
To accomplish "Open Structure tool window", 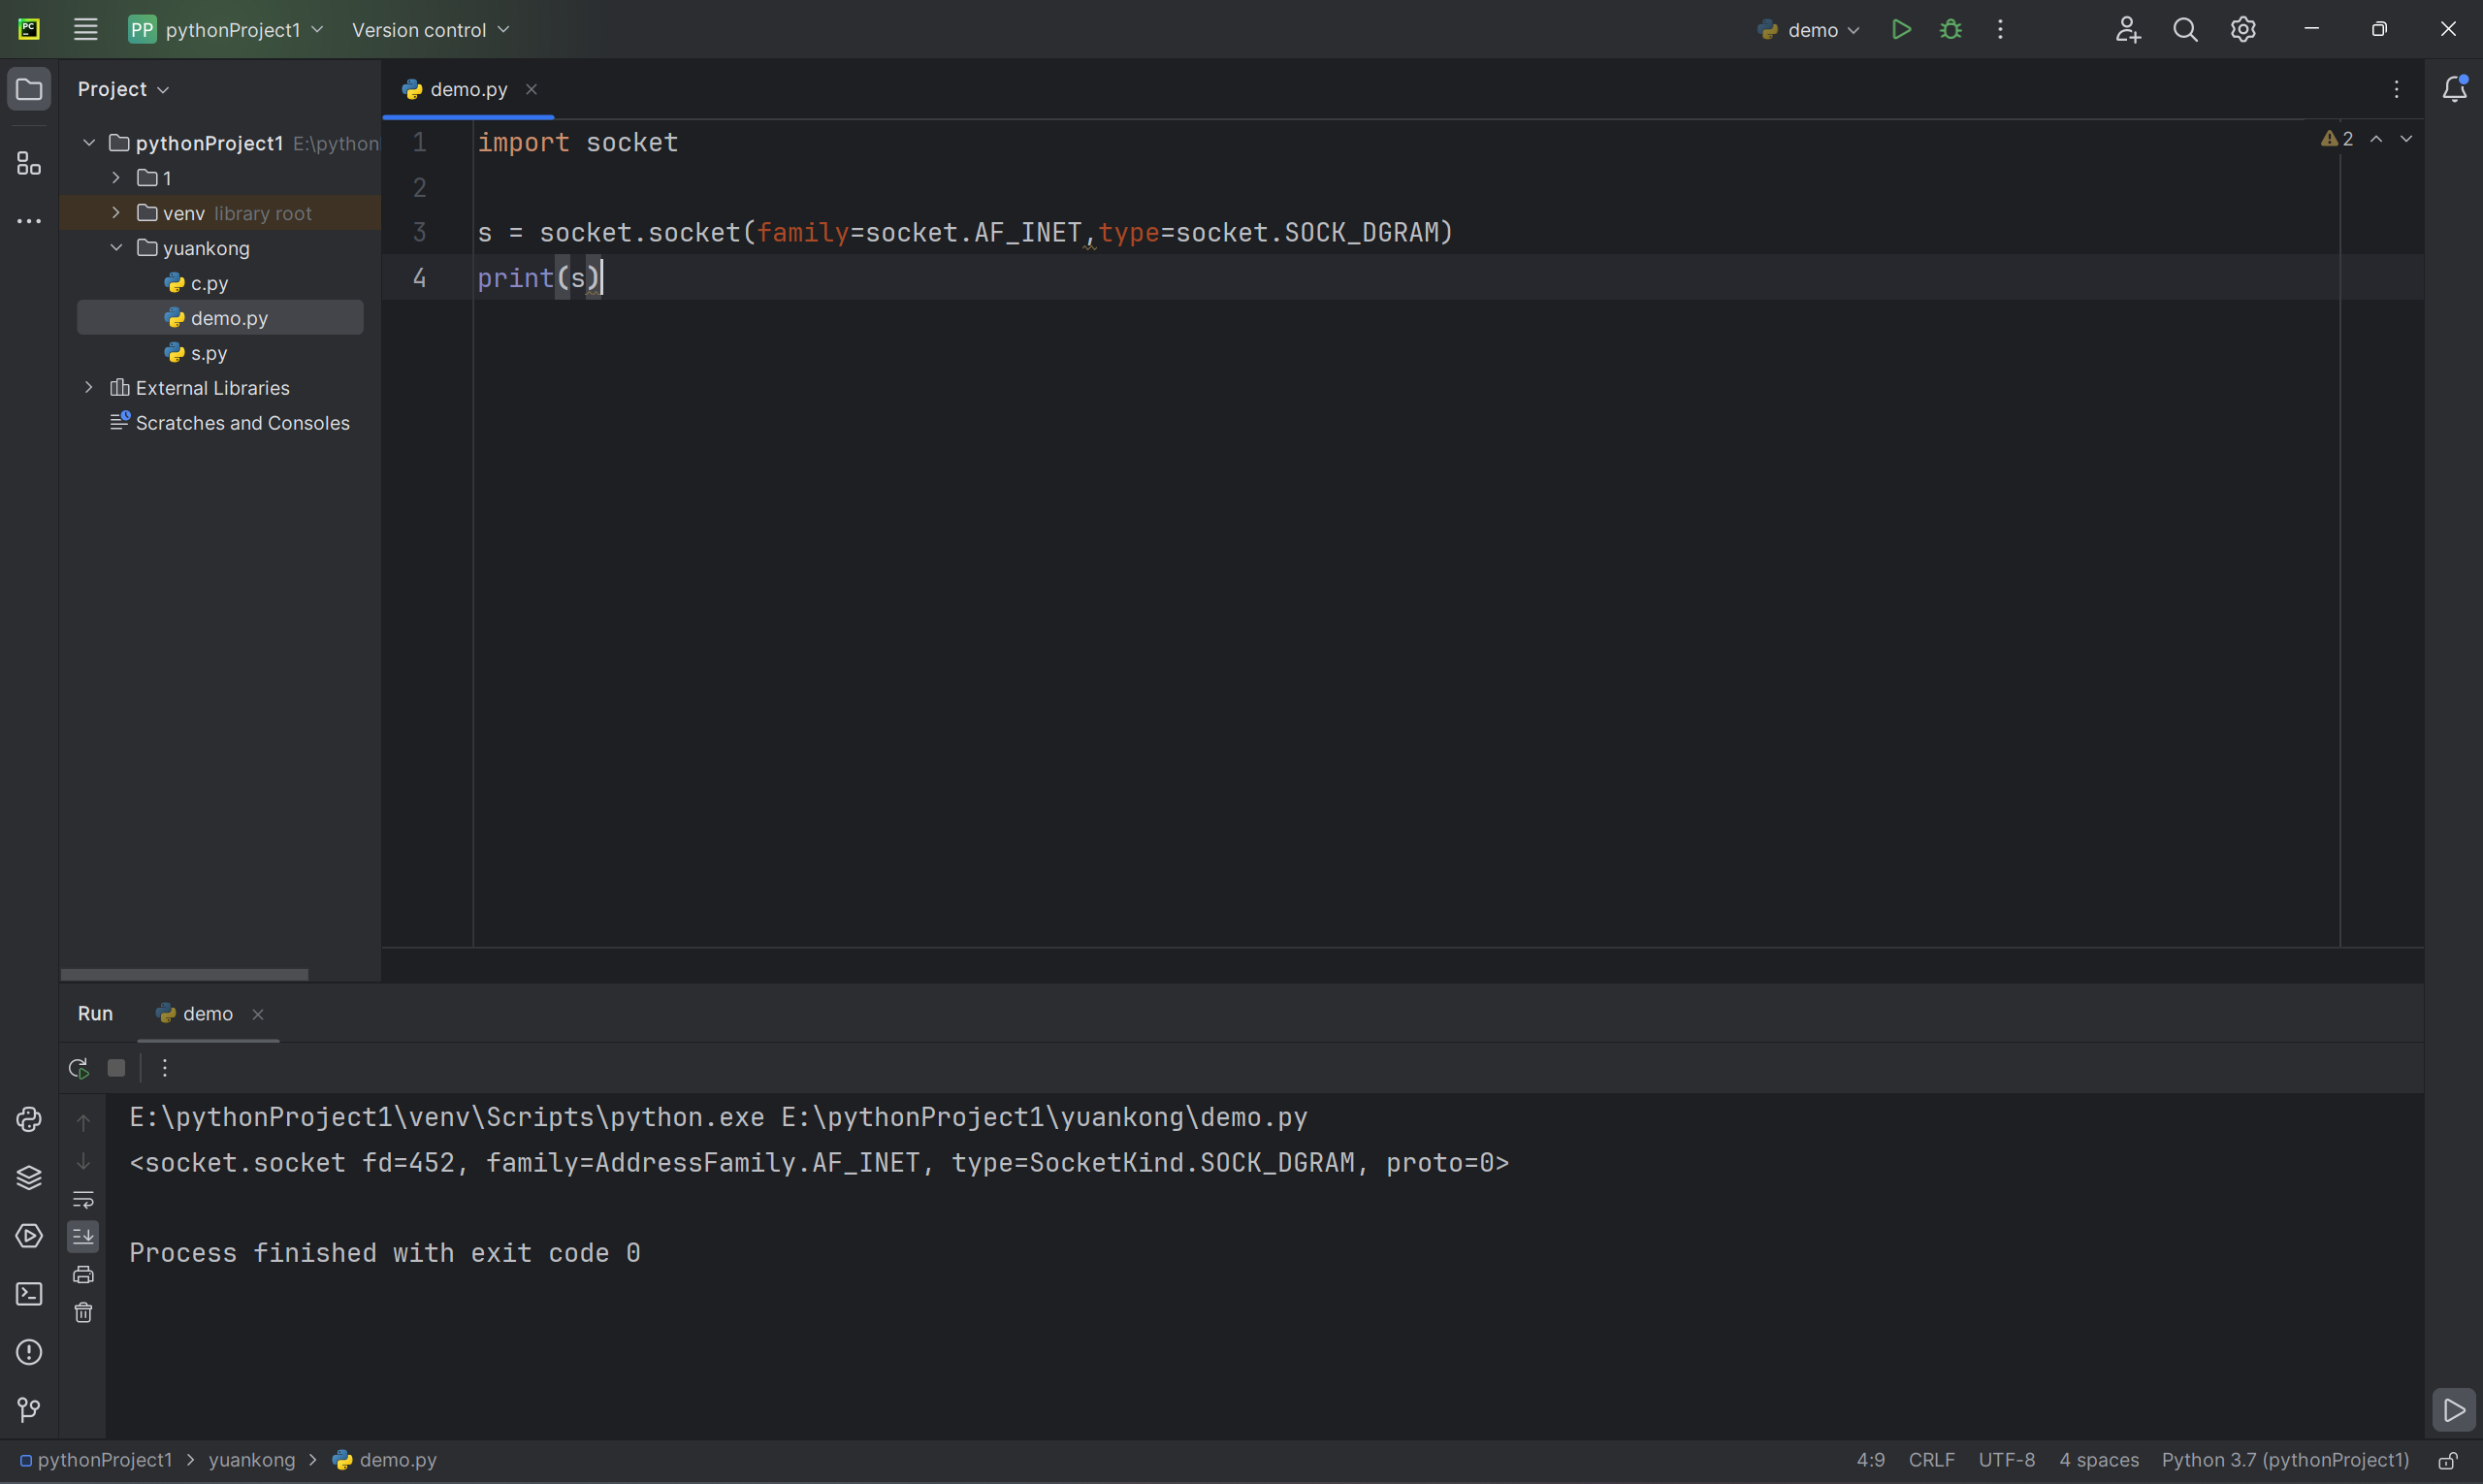I will (29, 163).
